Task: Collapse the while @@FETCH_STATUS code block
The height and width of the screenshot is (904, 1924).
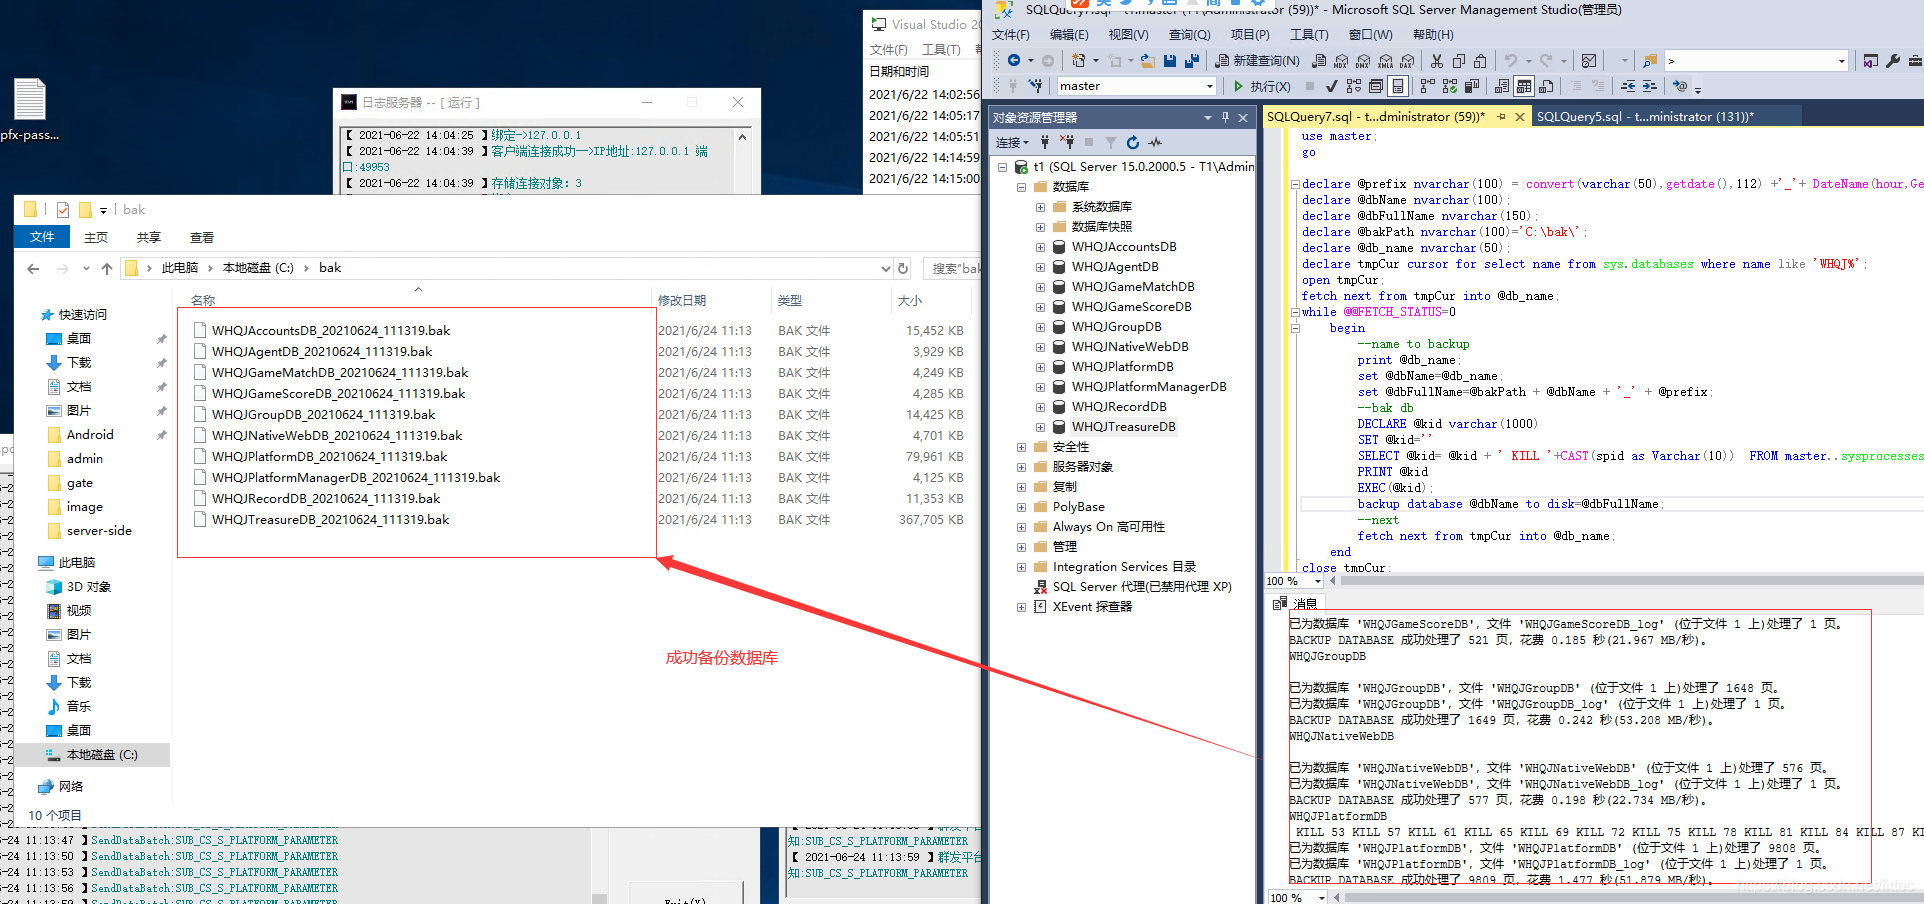Action: point(1295,312)
